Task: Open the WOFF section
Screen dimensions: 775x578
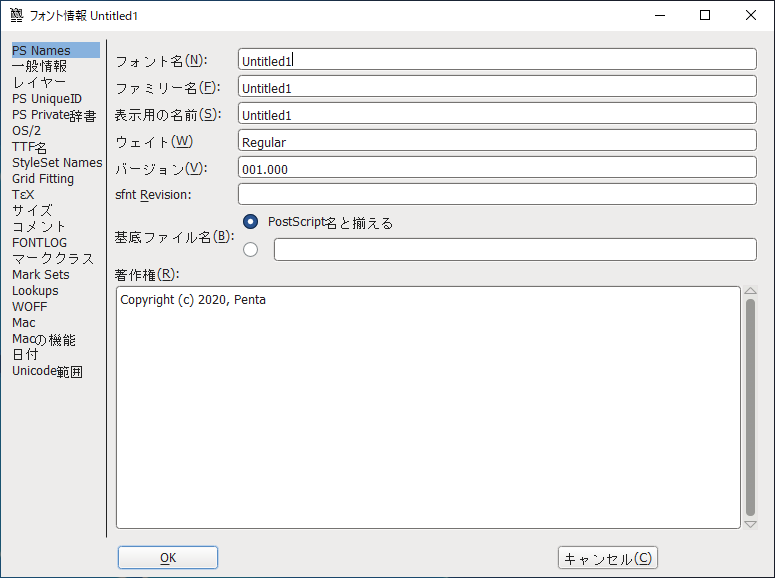Action: pyautogui.click(x=30, y=307)
